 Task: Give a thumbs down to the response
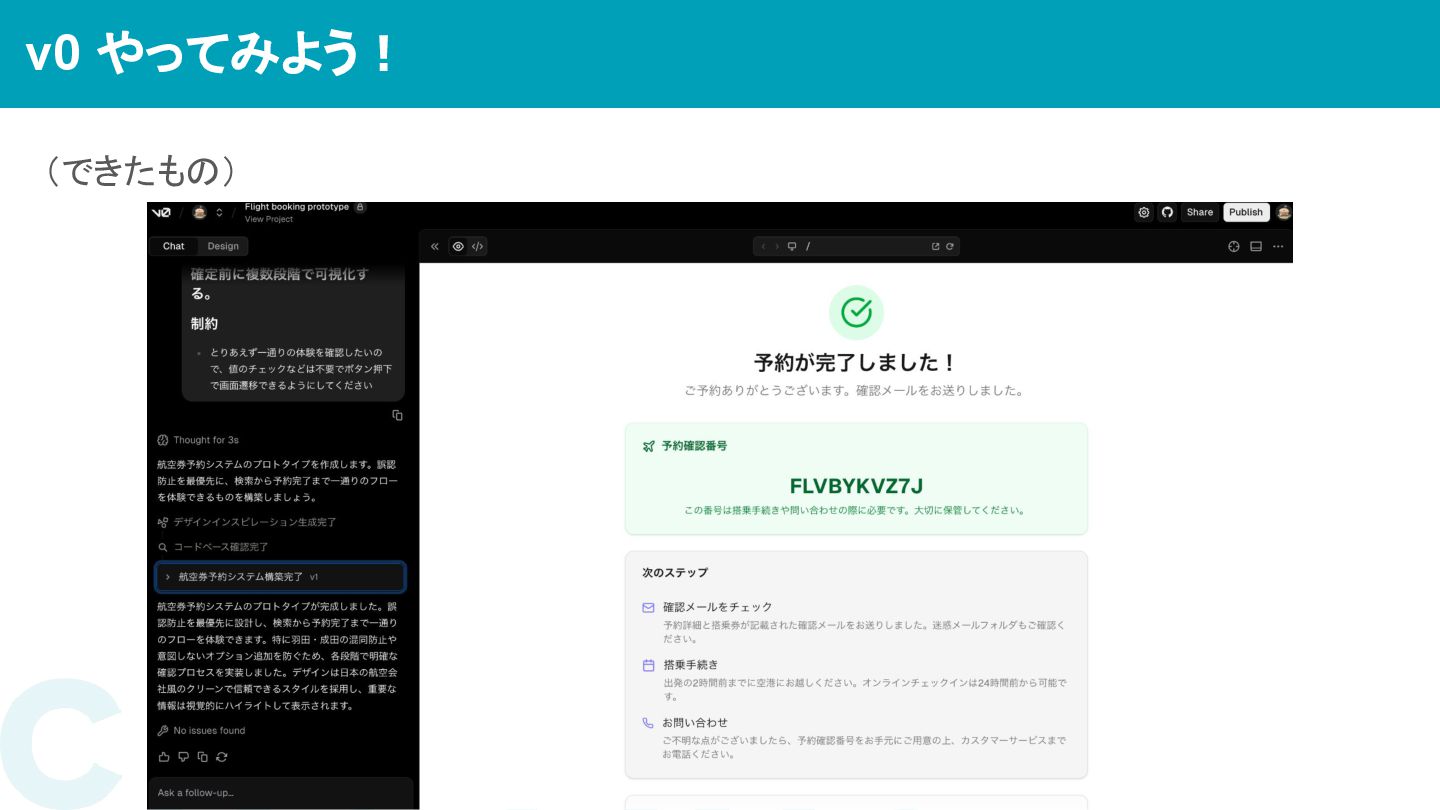coord(183,757)
